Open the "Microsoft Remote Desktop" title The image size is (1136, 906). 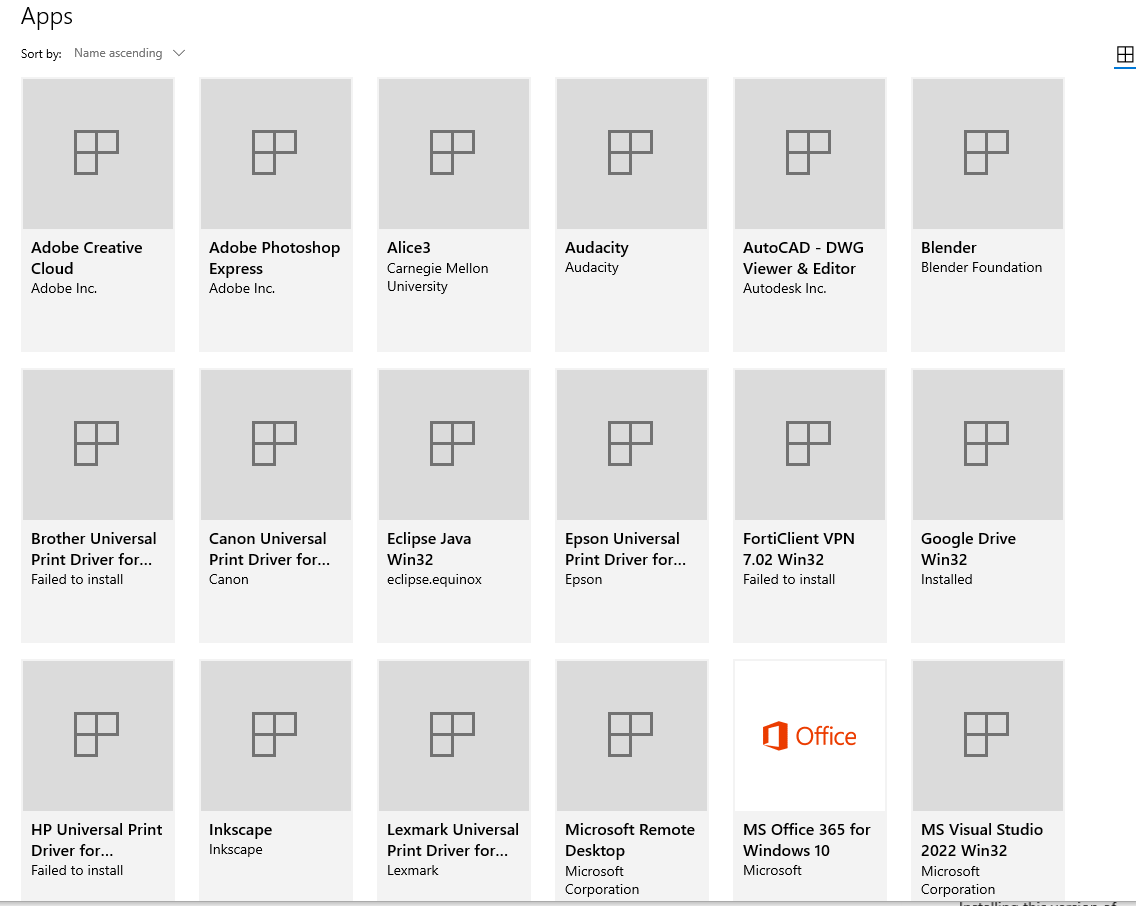[x=630, y=840]
